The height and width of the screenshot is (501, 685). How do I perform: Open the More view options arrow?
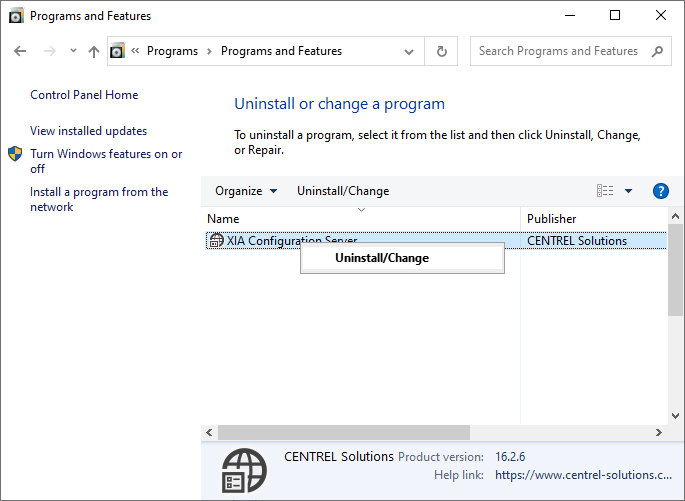[x=629, y=191]
